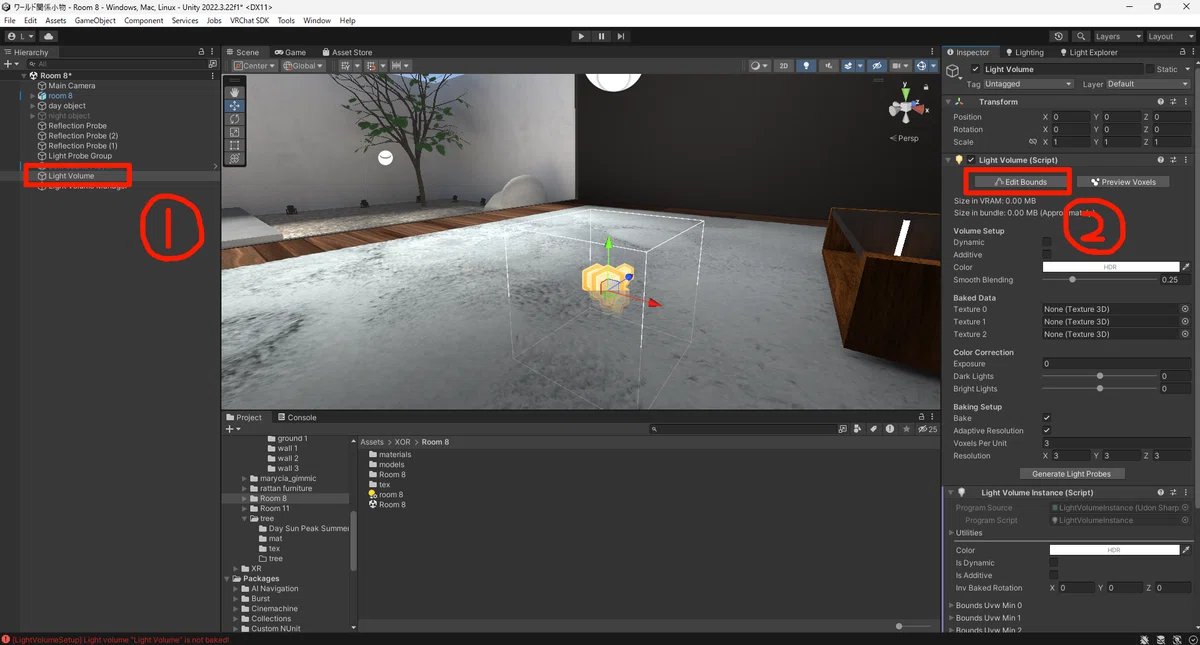Open the cloud services icon
The height and width of the screenshot is (645, 1200).
(48, 36)
